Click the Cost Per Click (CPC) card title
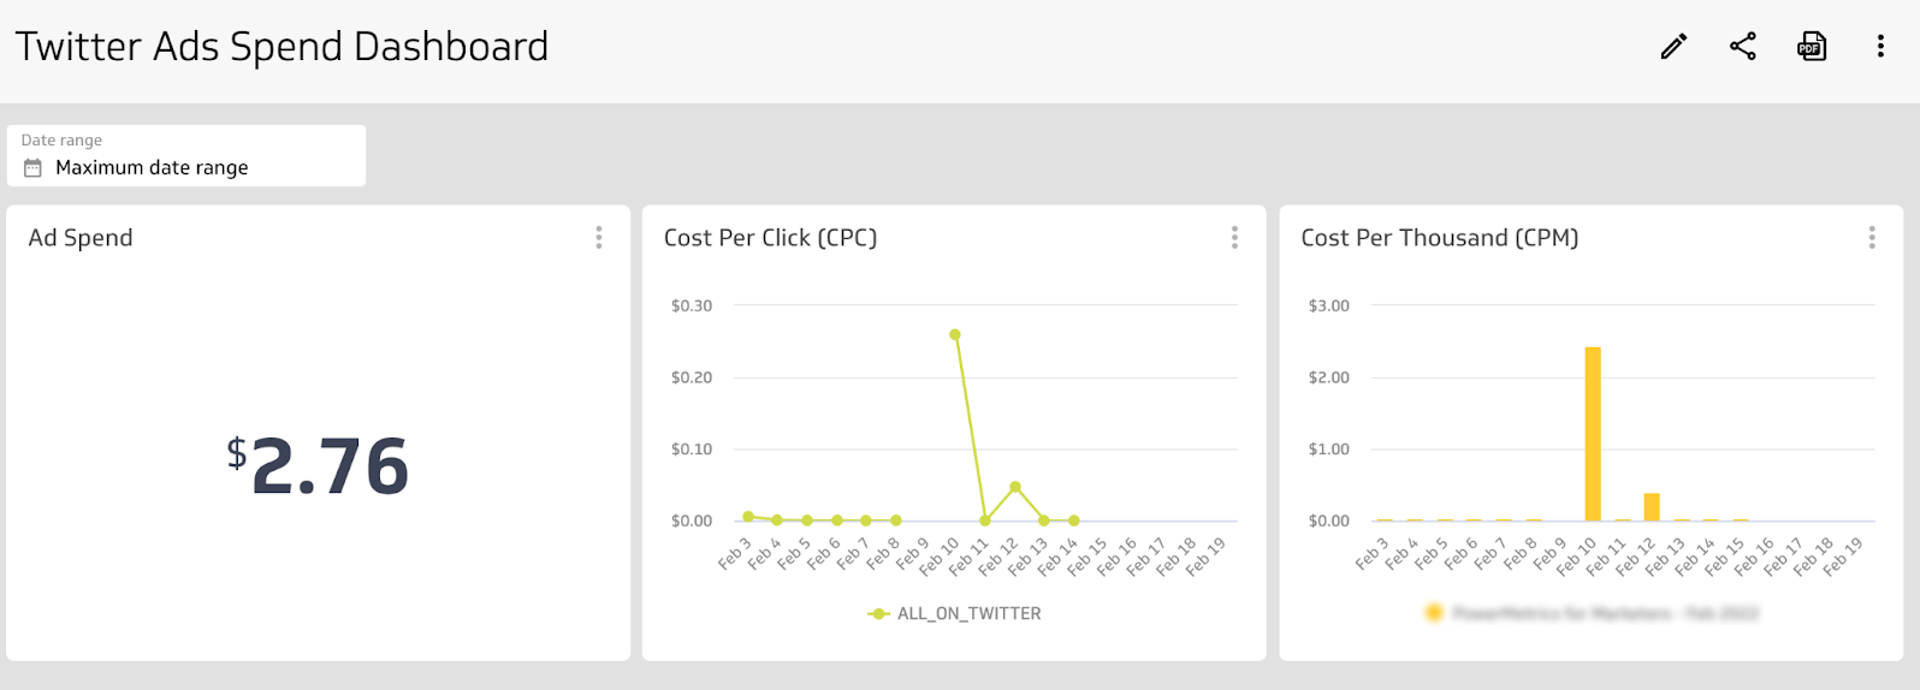The image size is (1920, 690). pyautogui.click(x=771, y=237)
